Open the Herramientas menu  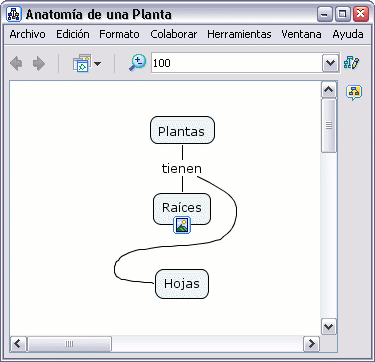tap(239, 34)
